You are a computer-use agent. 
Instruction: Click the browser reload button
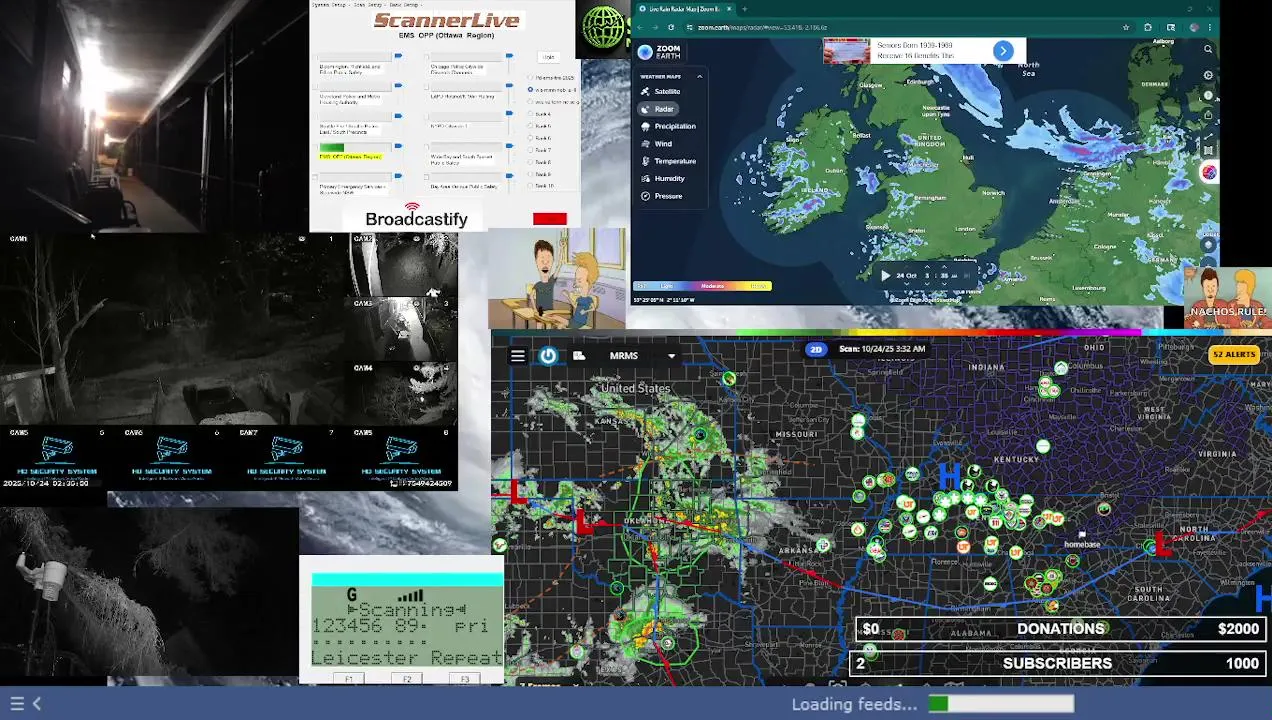(x=671, y=27)
